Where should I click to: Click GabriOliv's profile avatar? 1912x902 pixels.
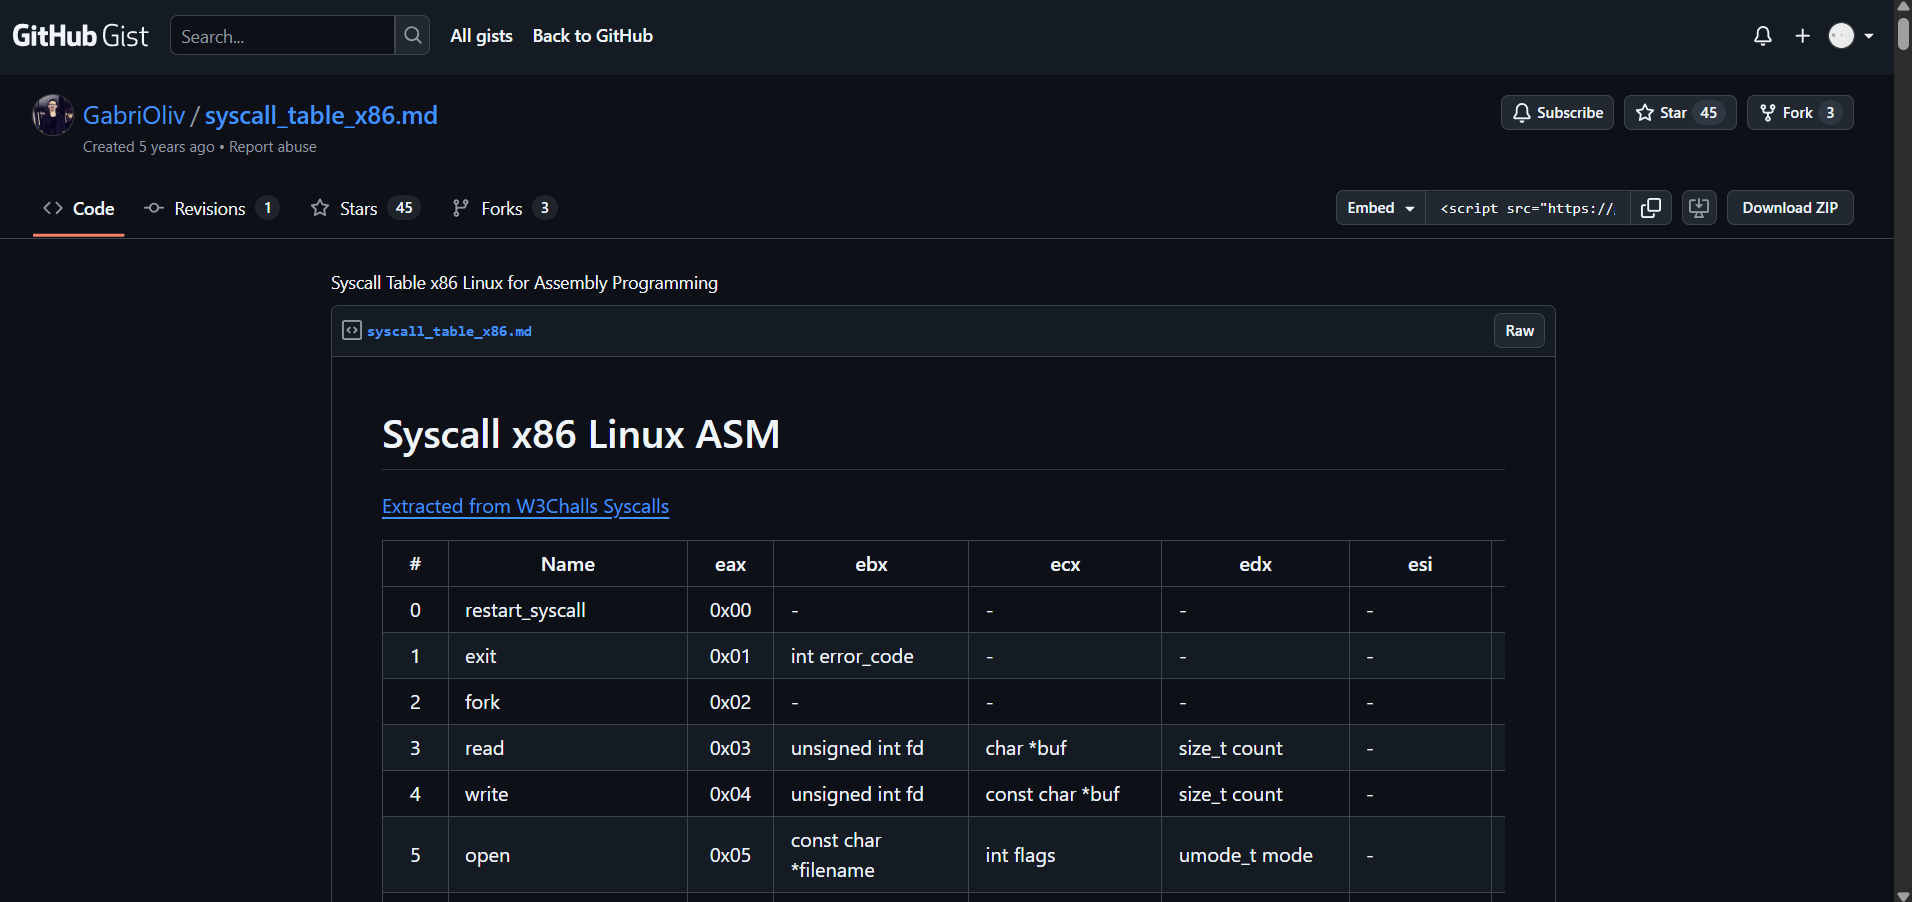click(52, 115)
